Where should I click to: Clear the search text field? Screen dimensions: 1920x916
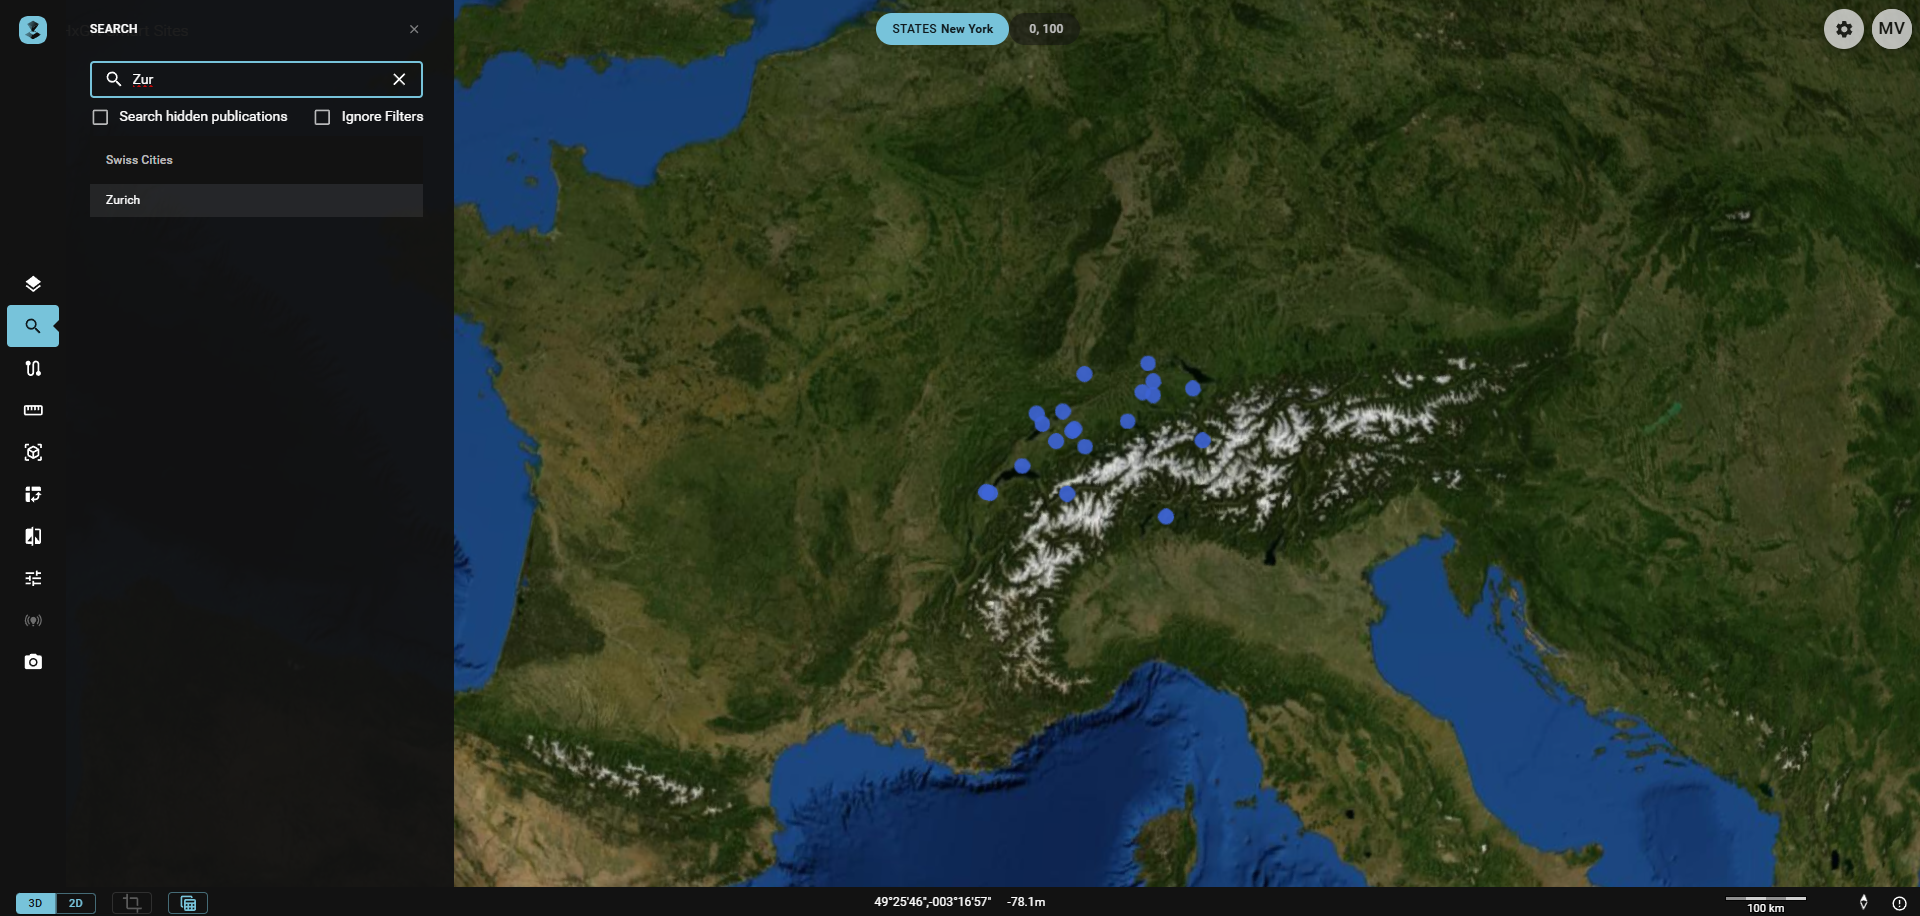tap(399, 79)
